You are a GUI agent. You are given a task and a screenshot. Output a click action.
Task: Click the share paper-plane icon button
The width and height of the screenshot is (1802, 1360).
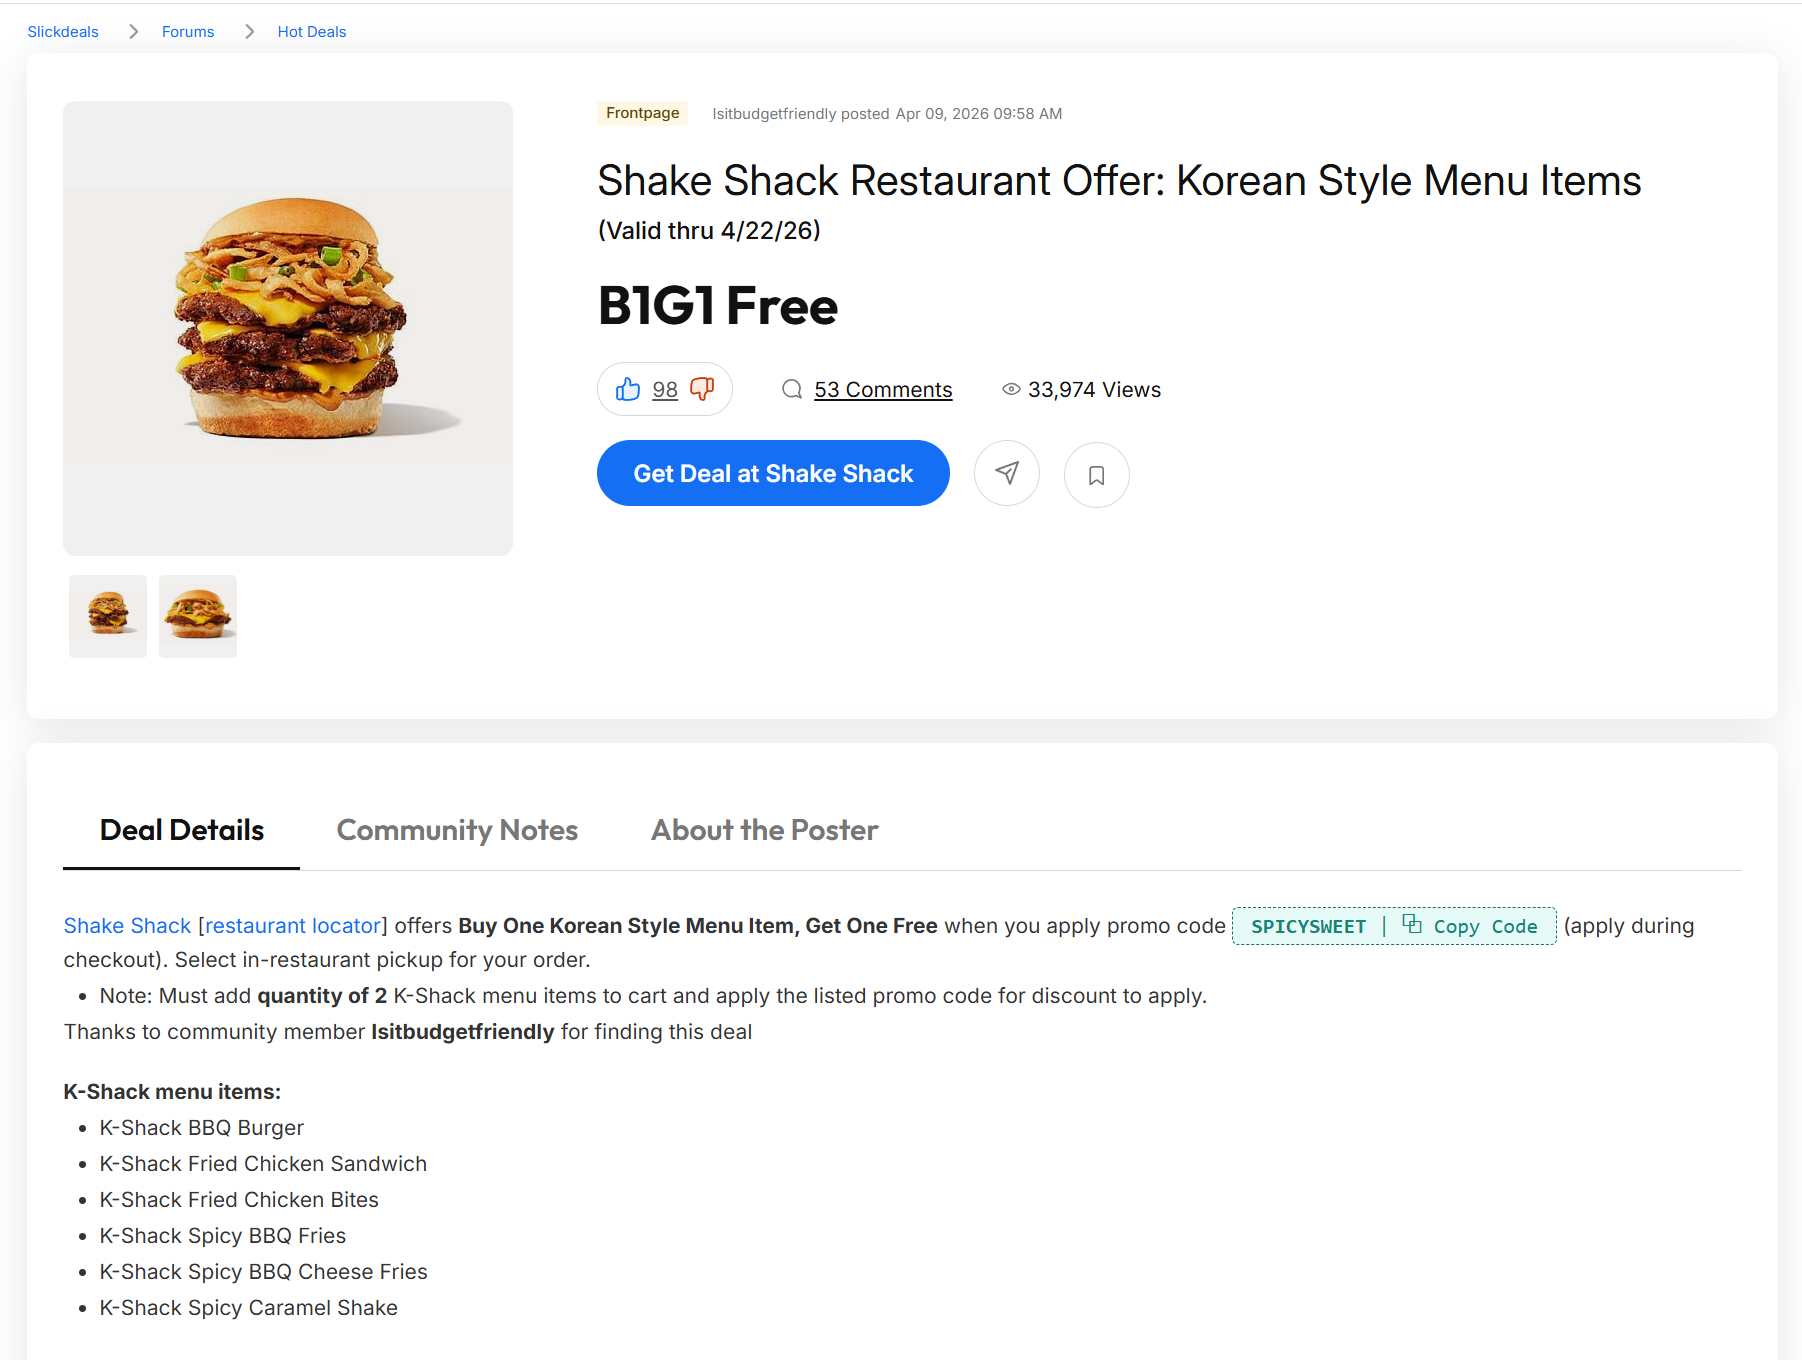tap(1007, 473)
